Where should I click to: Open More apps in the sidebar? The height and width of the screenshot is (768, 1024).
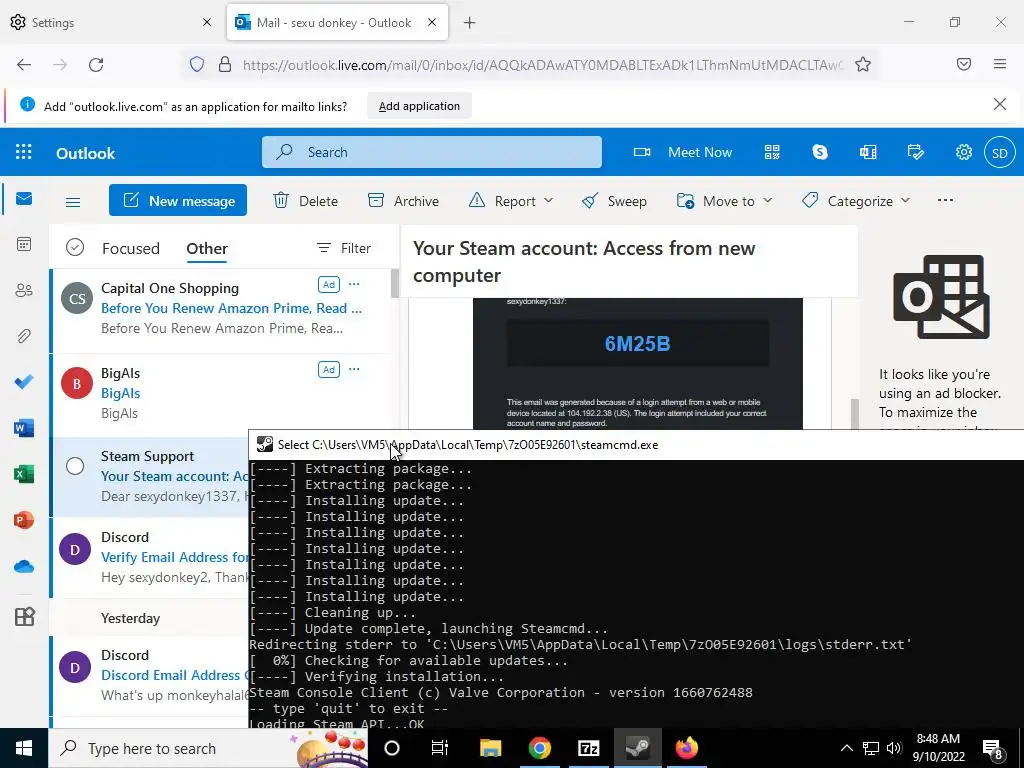pos(24,616)
